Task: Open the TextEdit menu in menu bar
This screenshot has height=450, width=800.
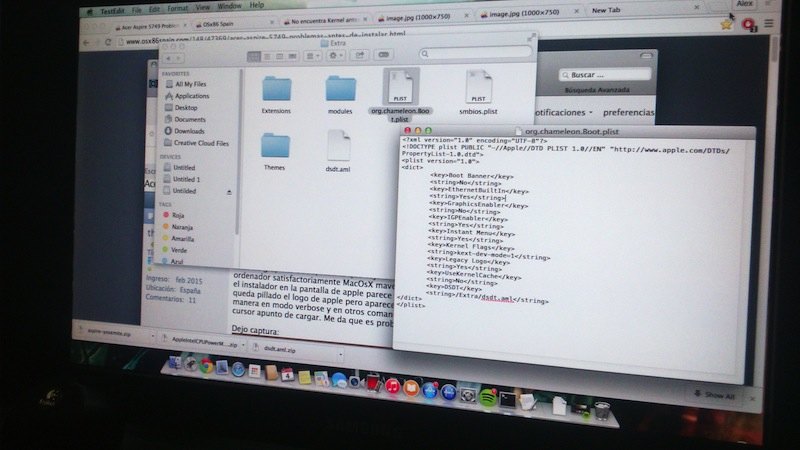Action: coord(112,11)
